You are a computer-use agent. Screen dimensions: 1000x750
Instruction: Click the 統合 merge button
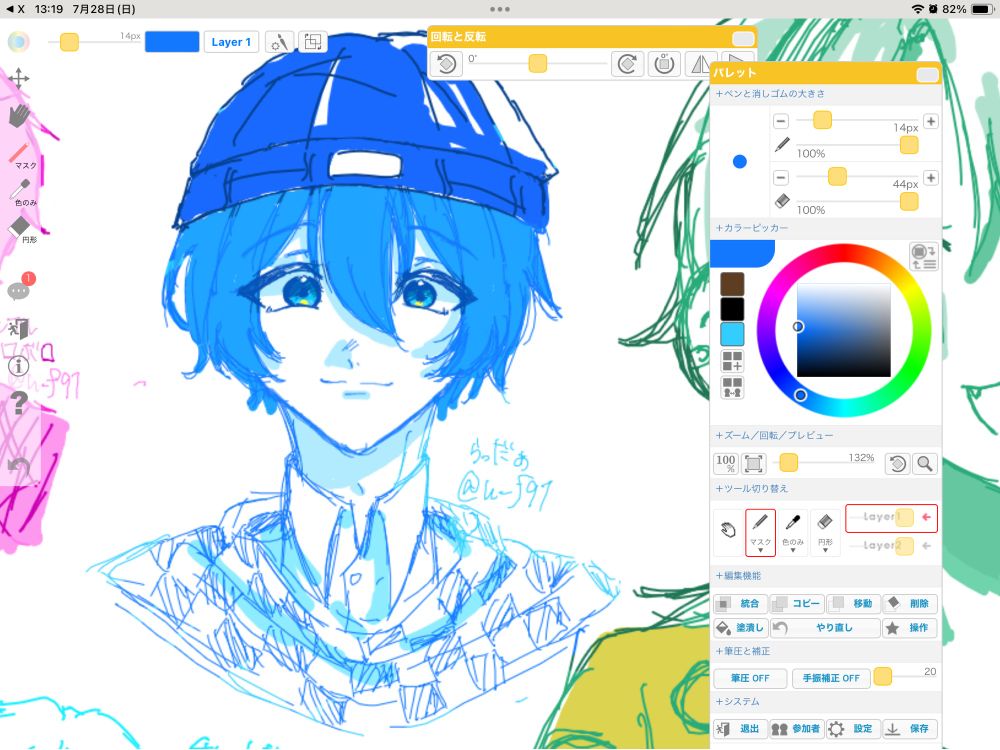(740, 603)
